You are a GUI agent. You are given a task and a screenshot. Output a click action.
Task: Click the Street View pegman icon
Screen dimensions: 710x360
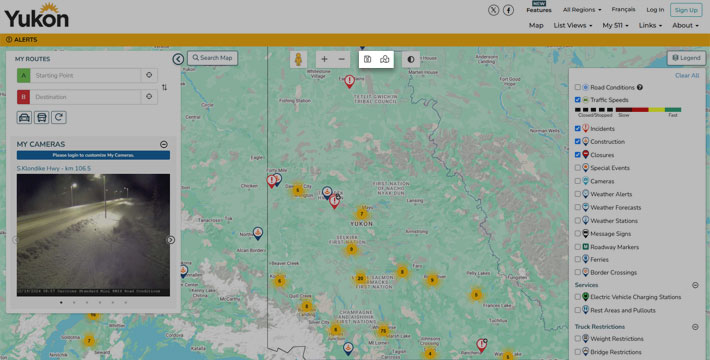pyautogui.click(x=298, y=59)
